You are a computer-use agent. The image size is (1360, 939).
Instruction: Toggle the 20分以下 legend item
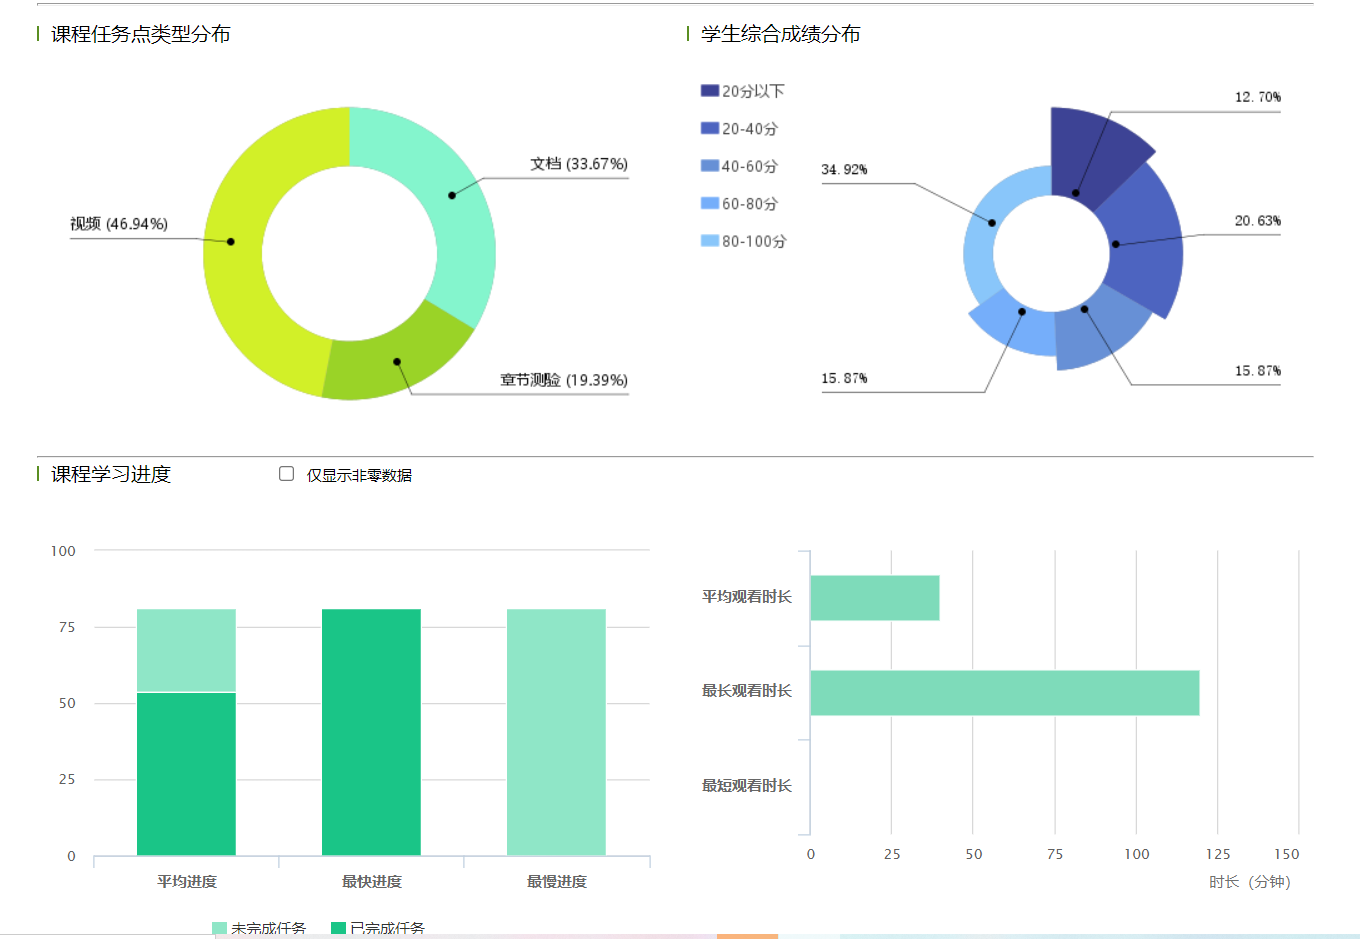[x=742, y=91]
